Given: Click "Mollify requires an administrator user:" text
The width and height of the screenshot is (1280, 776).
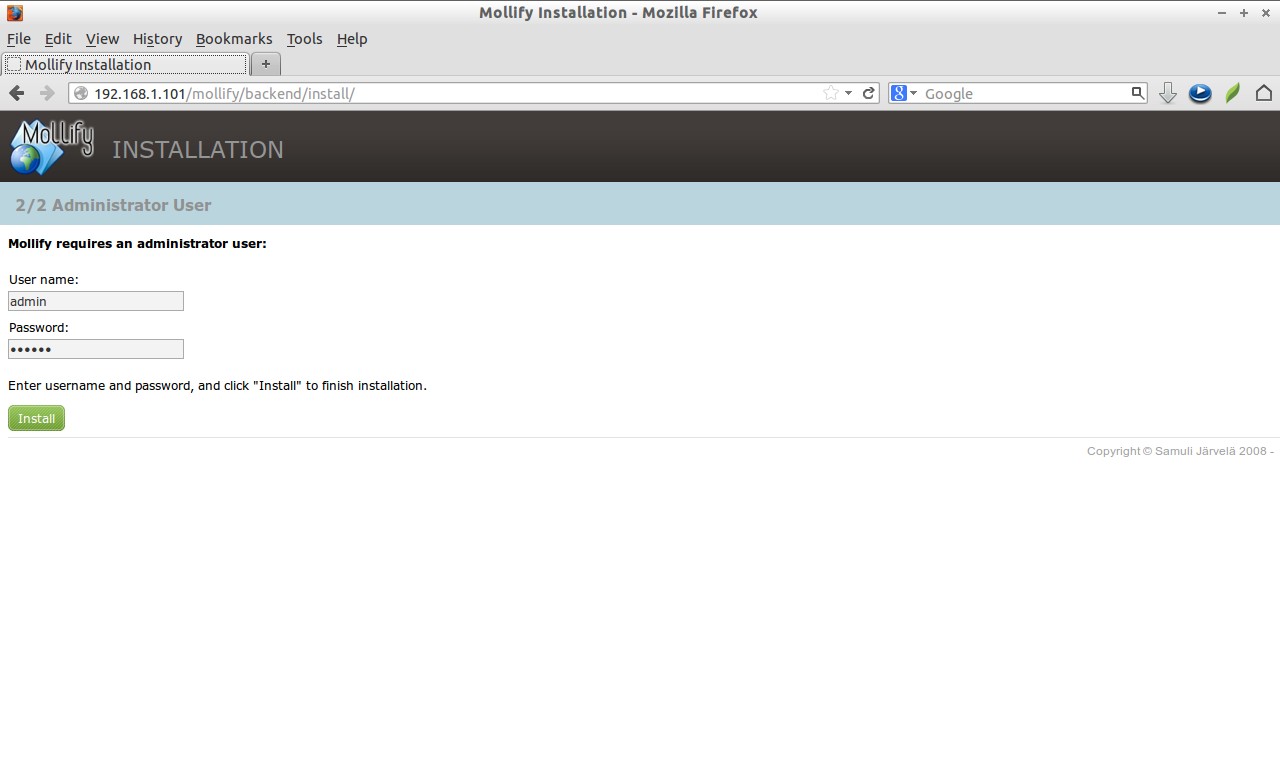Looking at the screenshot, I should (137, 243).
